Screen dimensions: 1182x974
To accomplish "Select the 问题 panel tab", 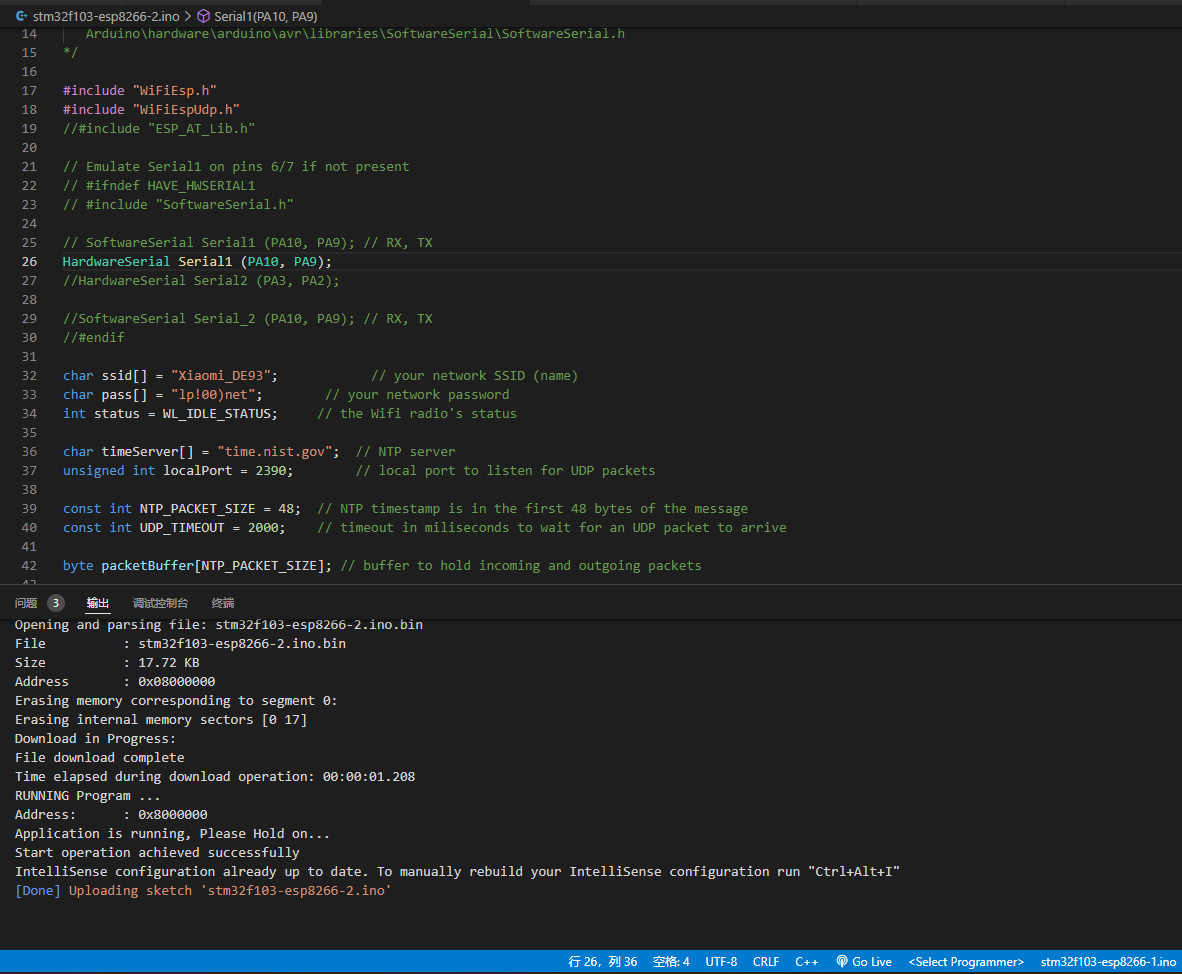I will tap(26, 602).
